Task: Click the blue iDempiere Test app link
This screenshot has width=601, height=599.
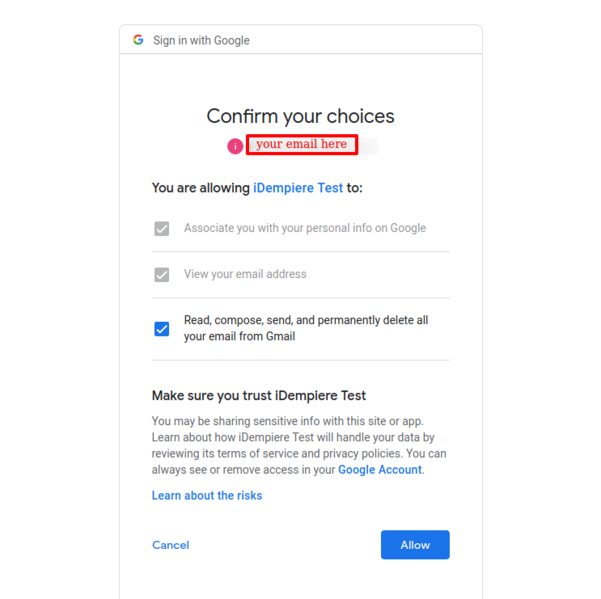Action: pyautogui.click(x=298, y=187)
